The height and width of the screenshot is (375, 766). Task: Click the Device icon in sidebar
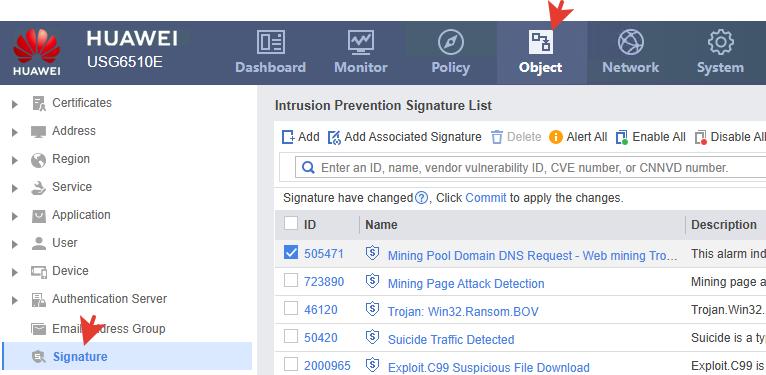(39, 271)
